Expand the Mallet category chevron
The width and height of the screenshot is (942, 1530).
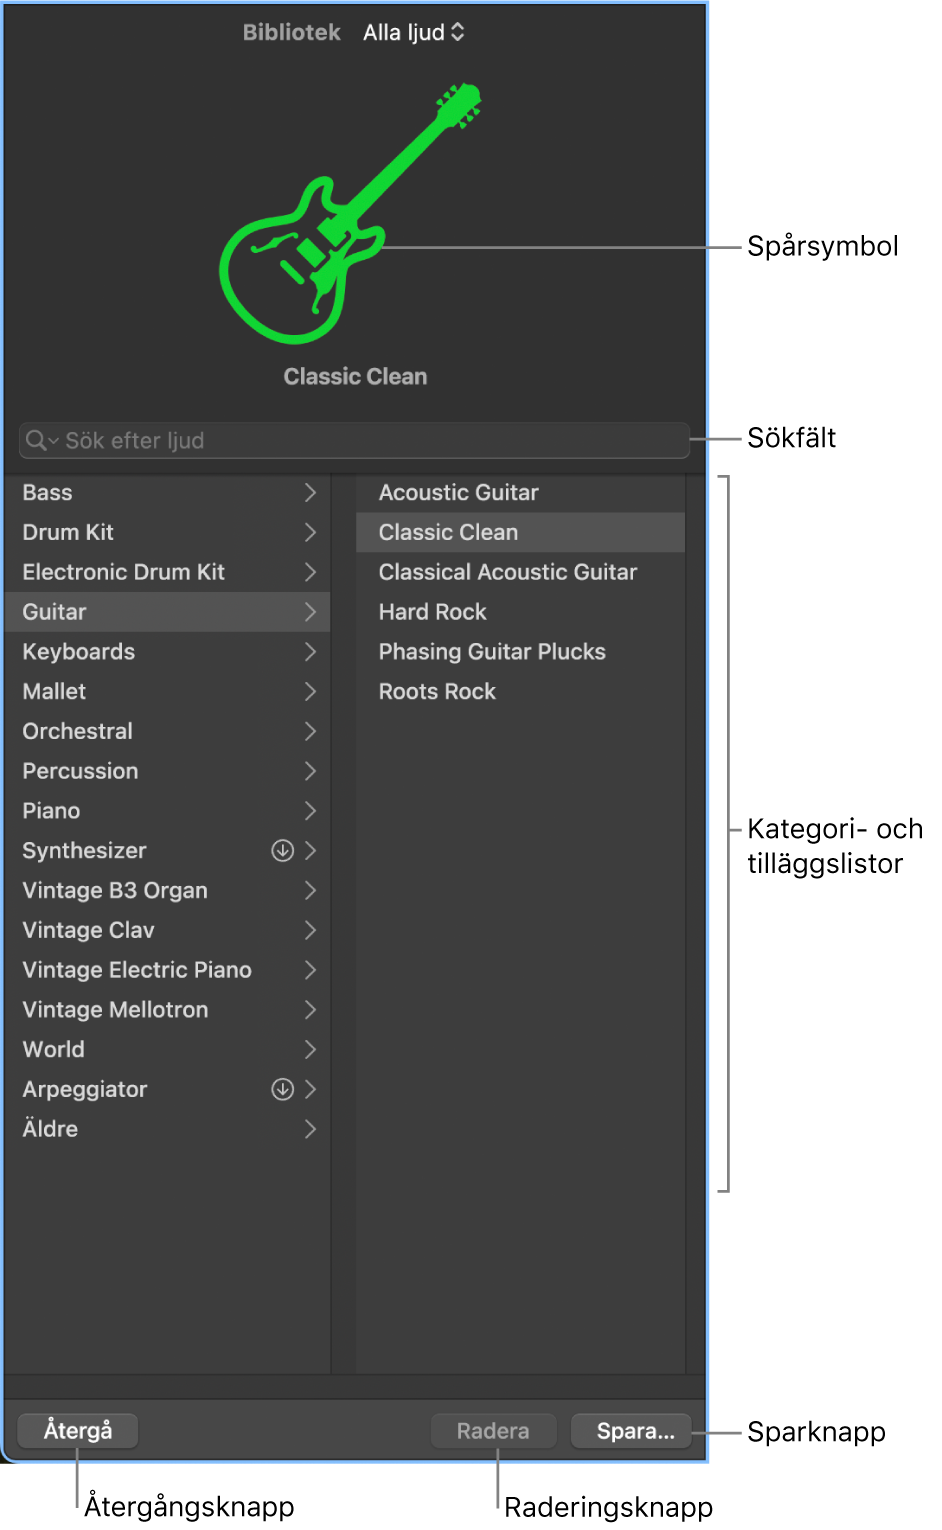coord(310,692)
